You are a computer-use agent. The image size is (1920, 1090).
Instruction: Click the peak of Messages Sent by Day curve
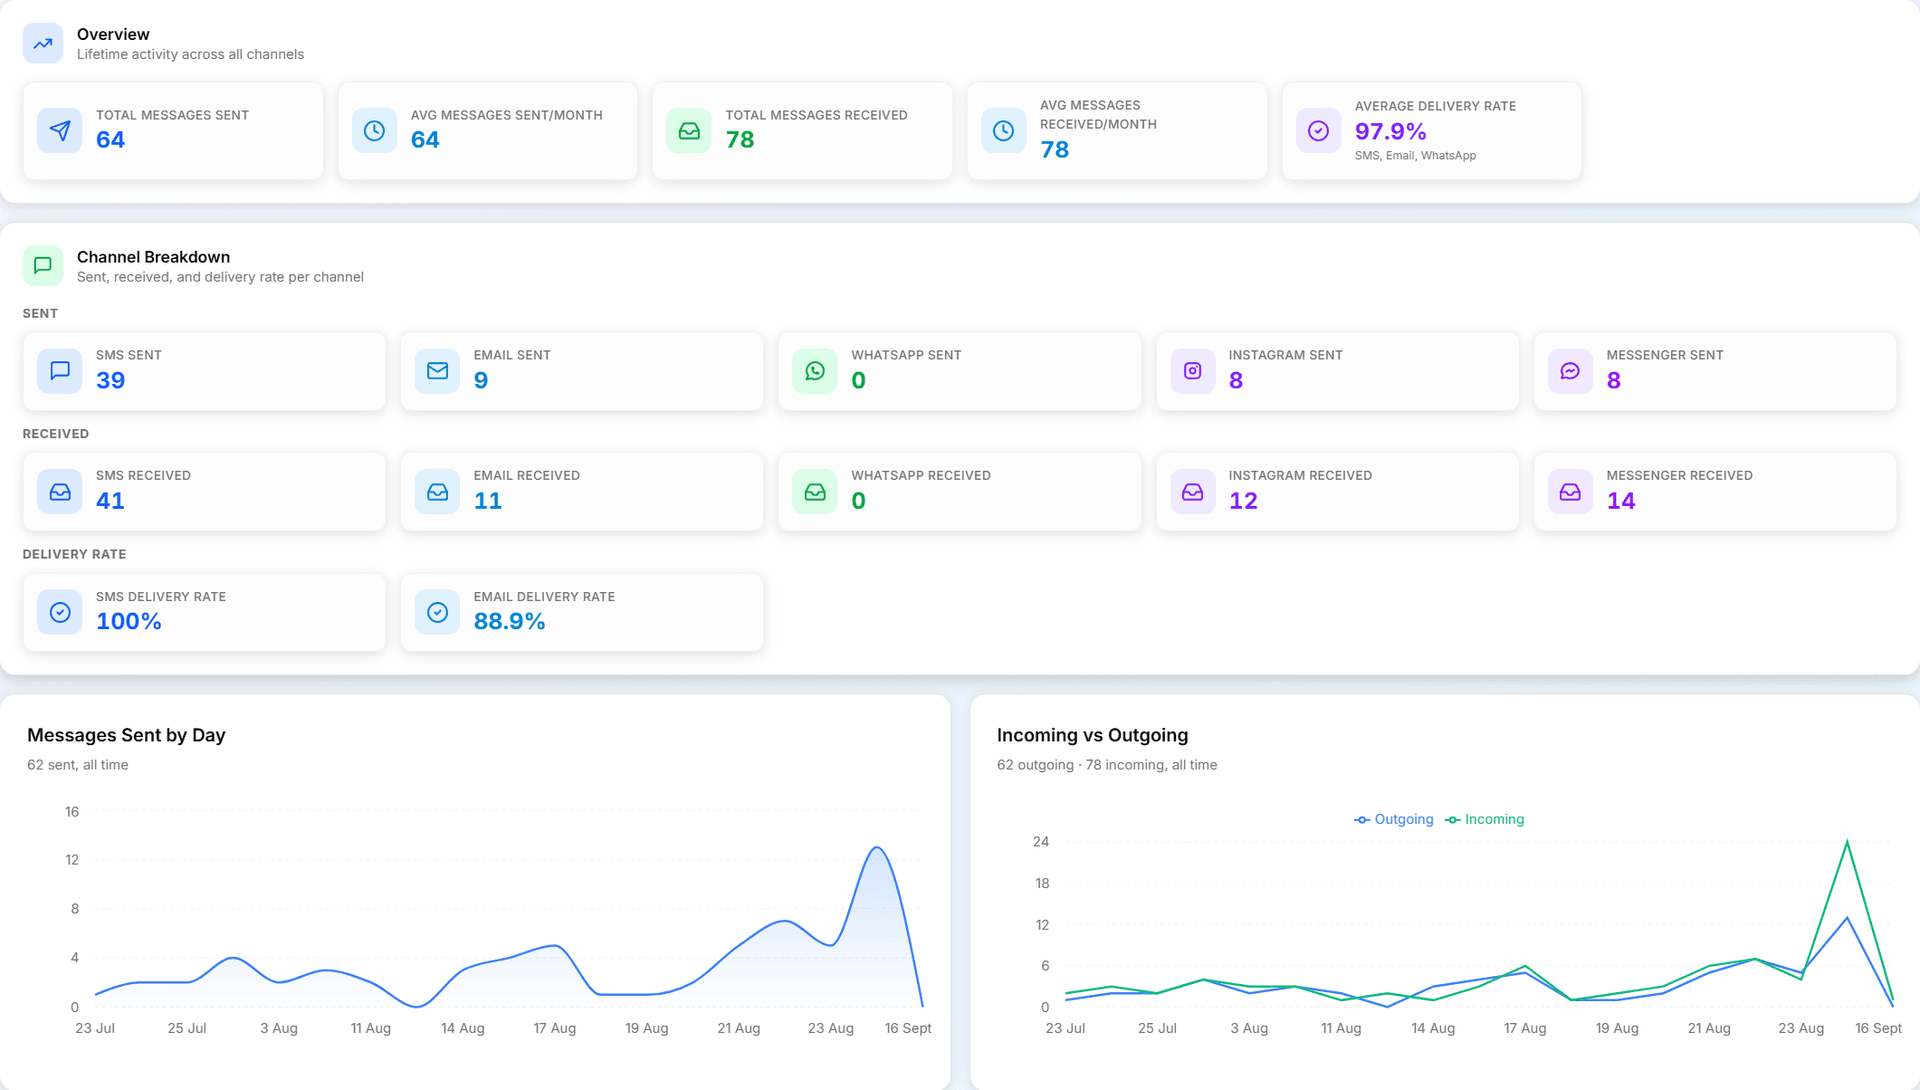877,848
